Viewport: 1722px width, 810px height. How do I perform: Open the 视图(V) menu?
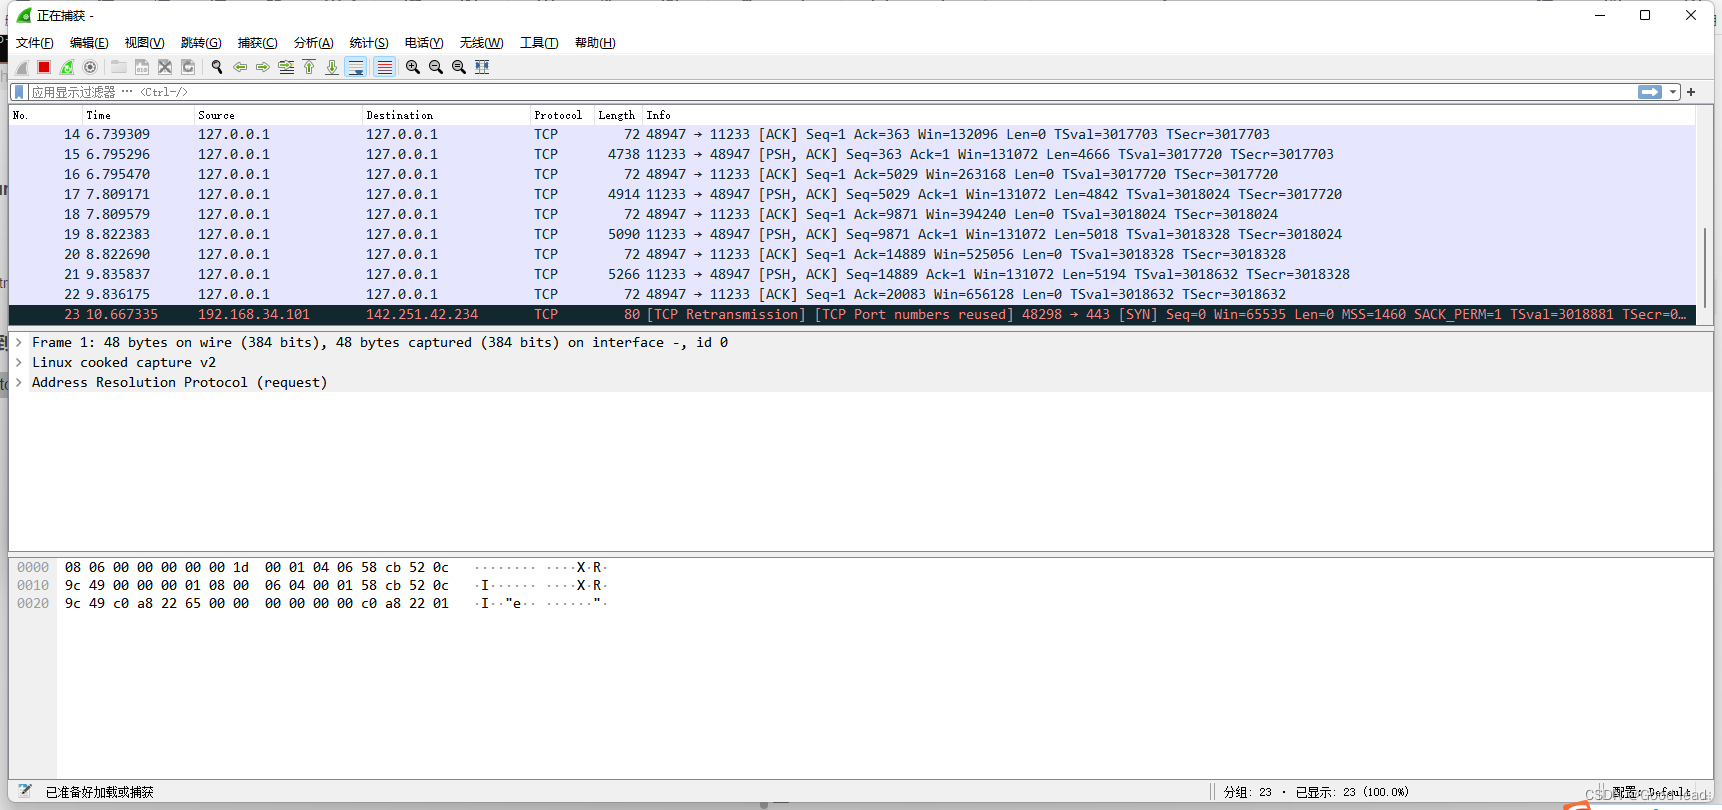tap(144, 43)
